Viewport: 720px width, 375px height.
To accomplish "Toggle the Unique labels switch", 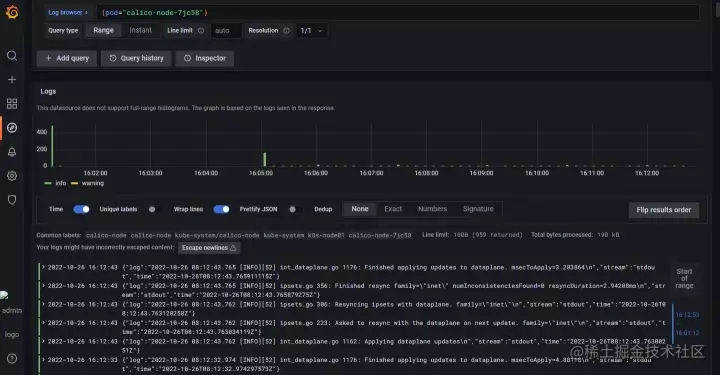I will [x=154, y=209].
